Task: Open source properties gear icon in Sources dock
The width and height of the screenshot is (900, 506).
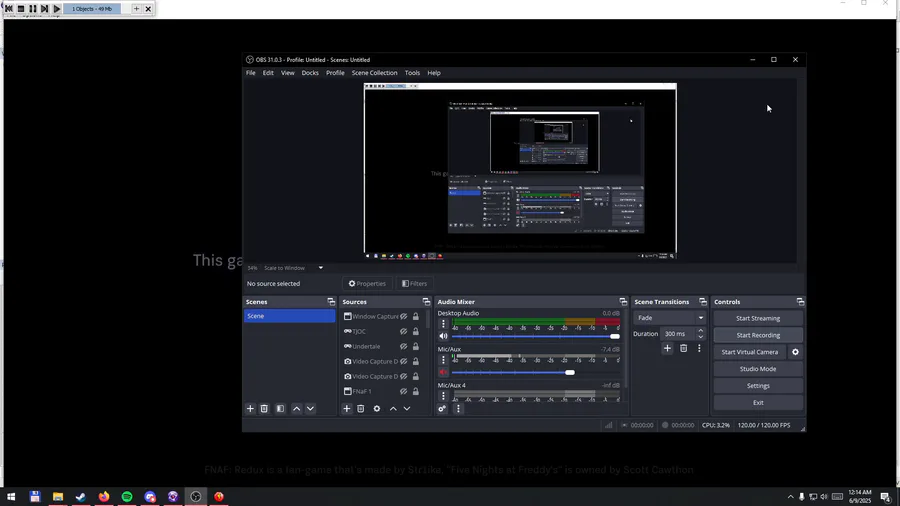Action: click(377, 408)
